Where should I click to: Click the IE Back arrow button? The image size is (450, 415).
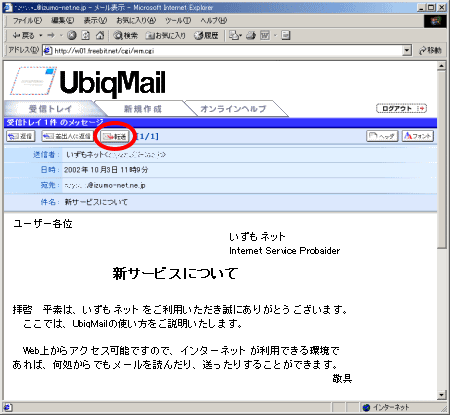tap(23, 35)
